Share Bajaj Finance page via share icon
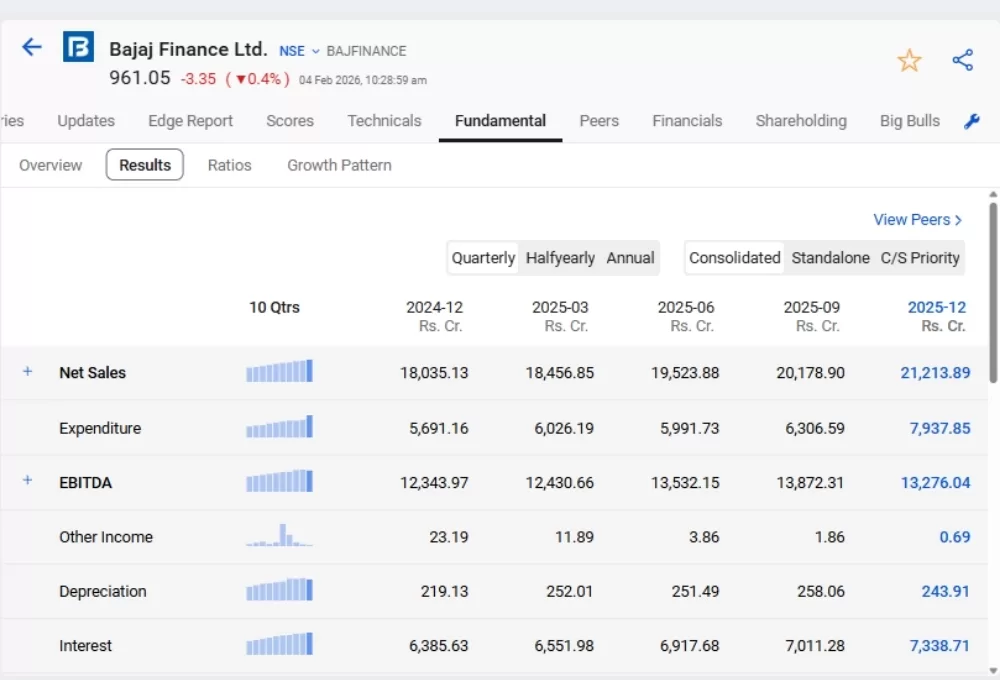The image size is (1000, 680). [x=963, y=60]
